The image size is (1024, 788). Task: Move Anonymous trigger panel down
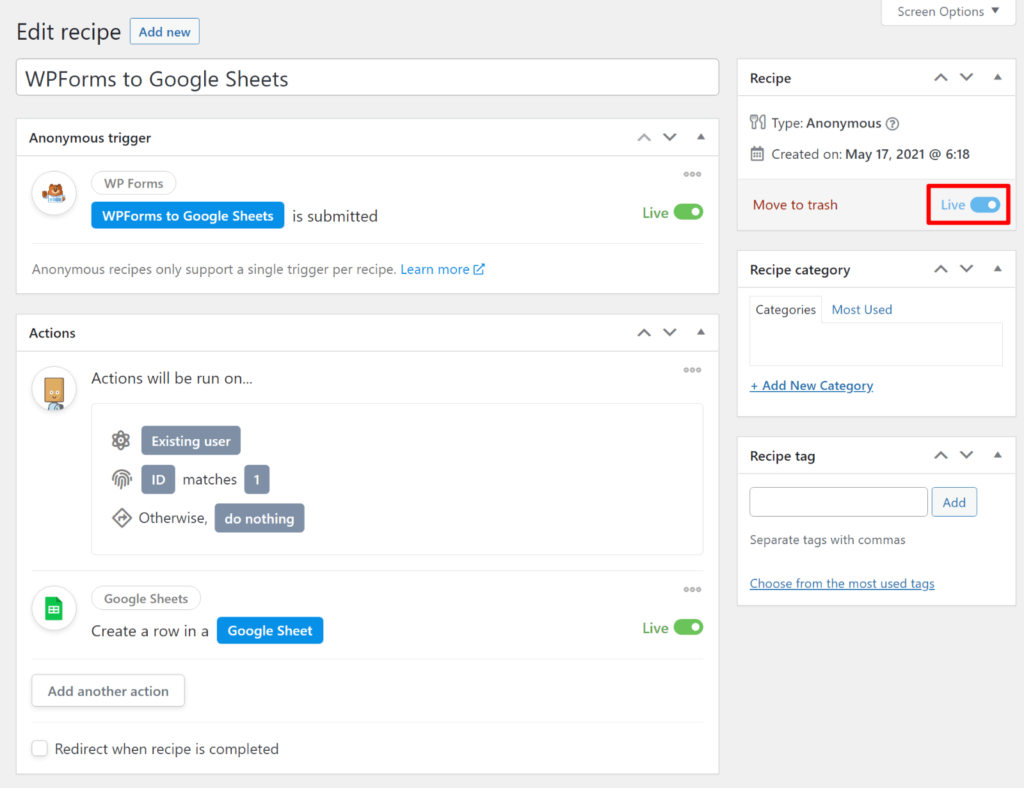(x=670, y=137)
